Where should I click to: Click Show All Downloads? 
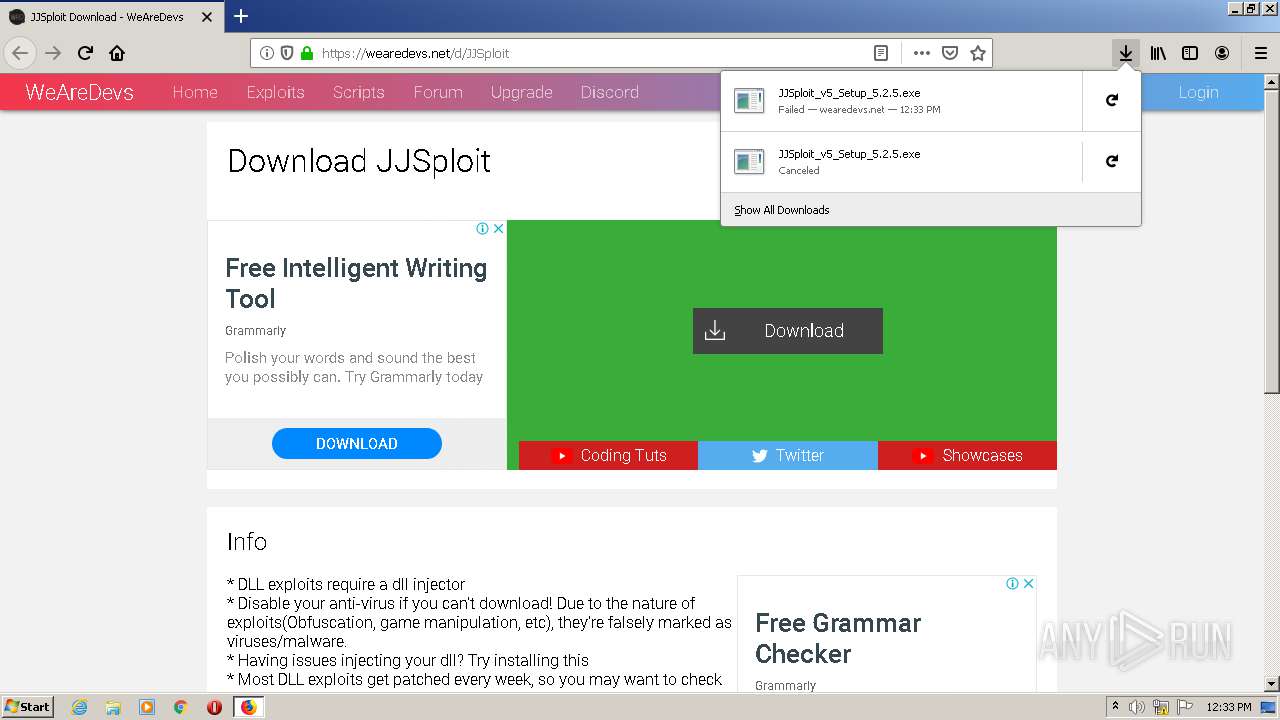coord(782,210)
